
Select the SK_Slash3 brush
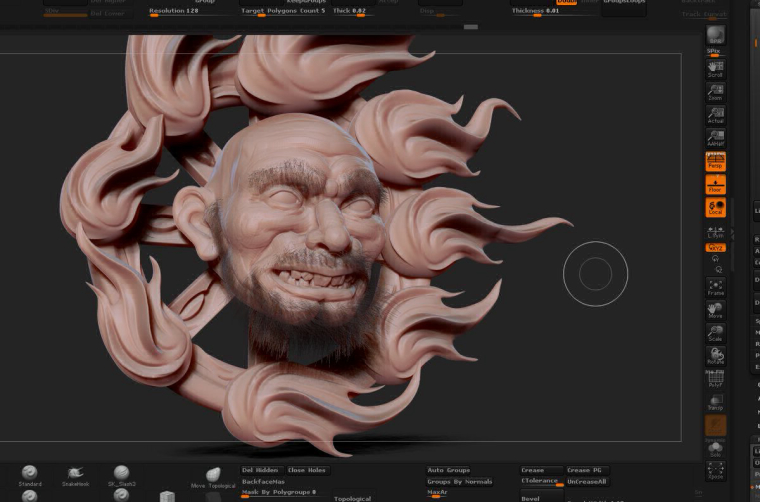point(121,475)
